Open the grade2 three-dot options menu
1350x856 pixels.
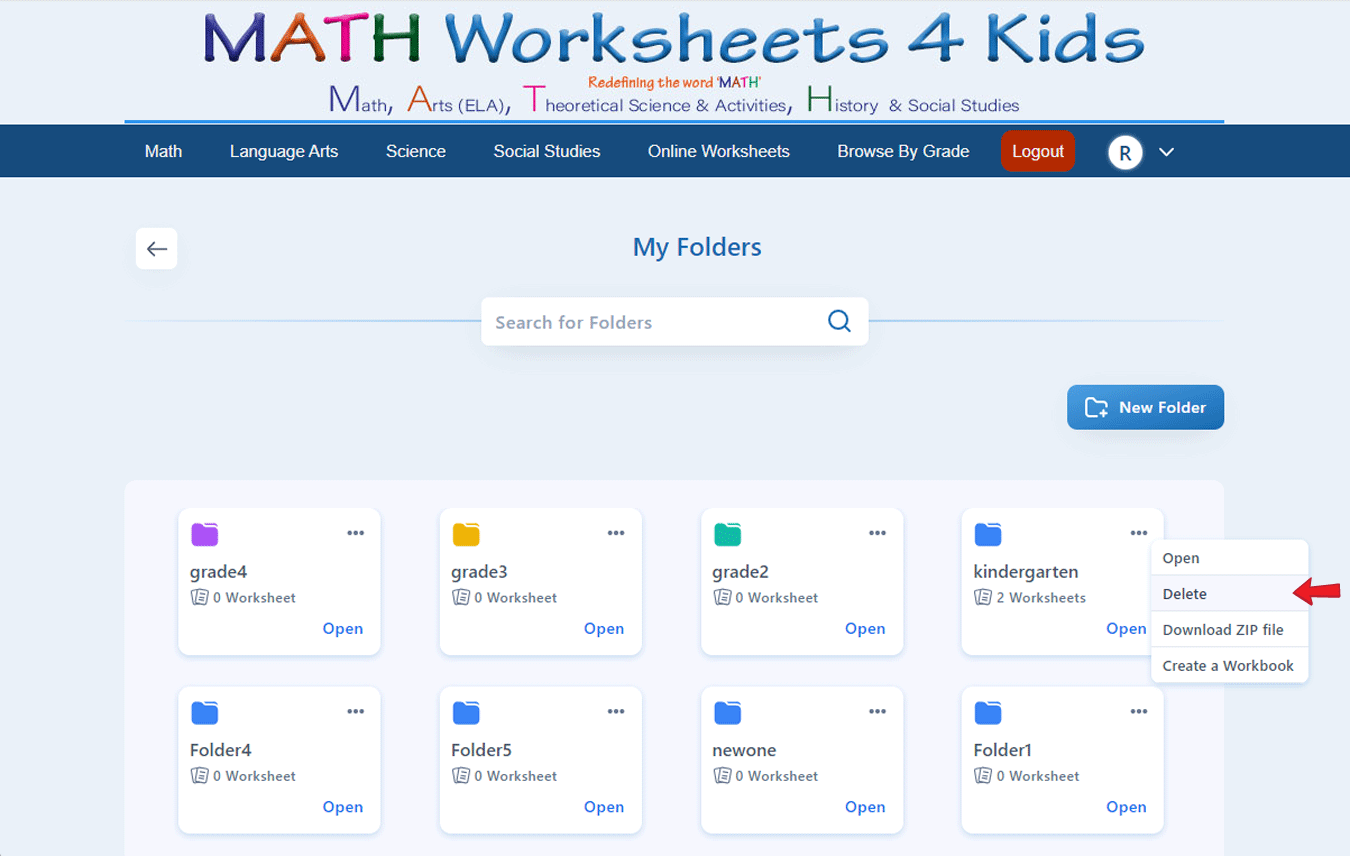pos(877,533)
